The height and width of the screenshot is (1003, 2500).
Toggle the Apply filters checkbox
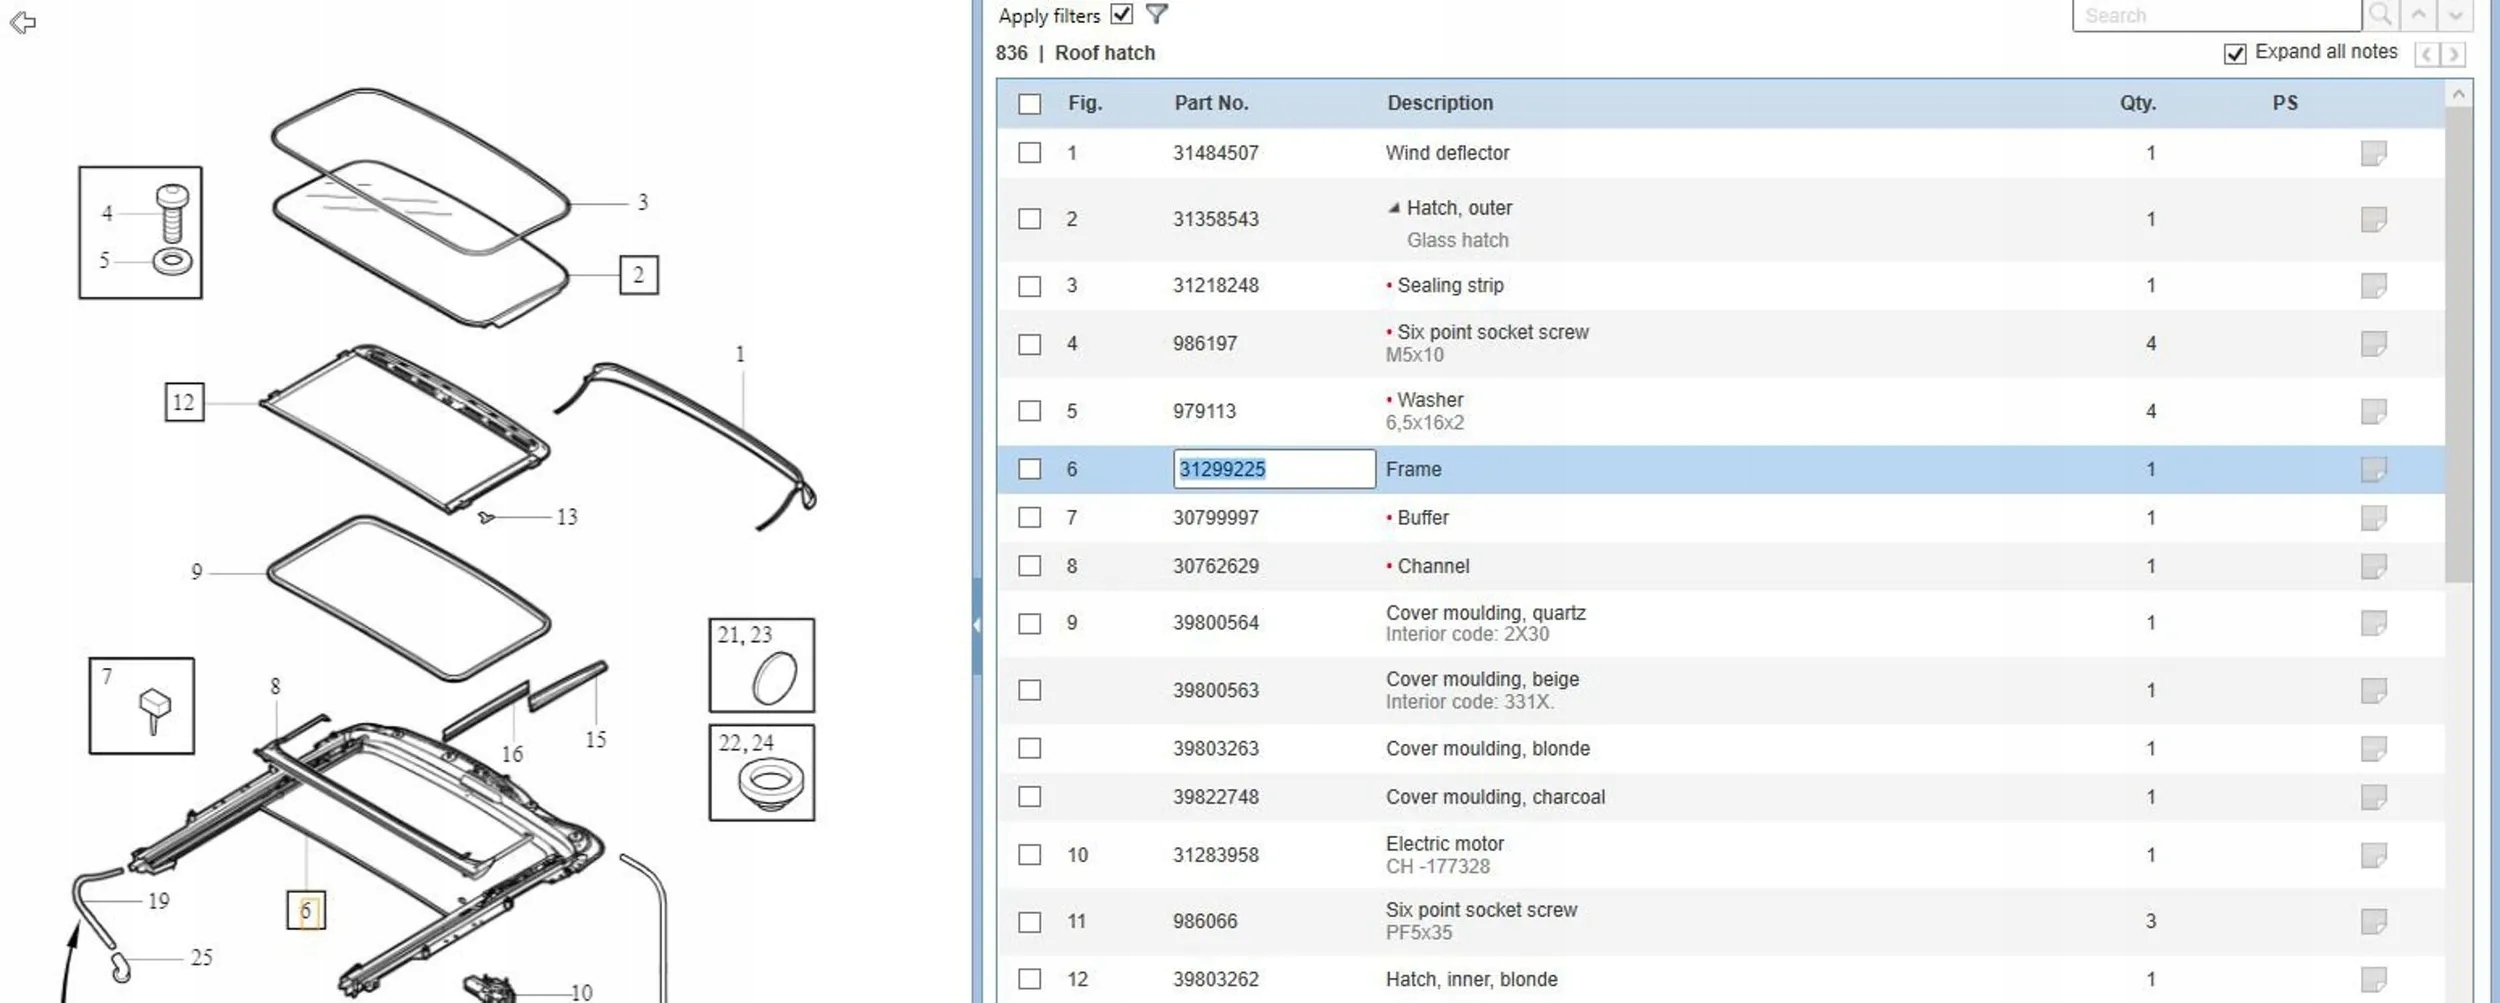tap(1122, 14)
